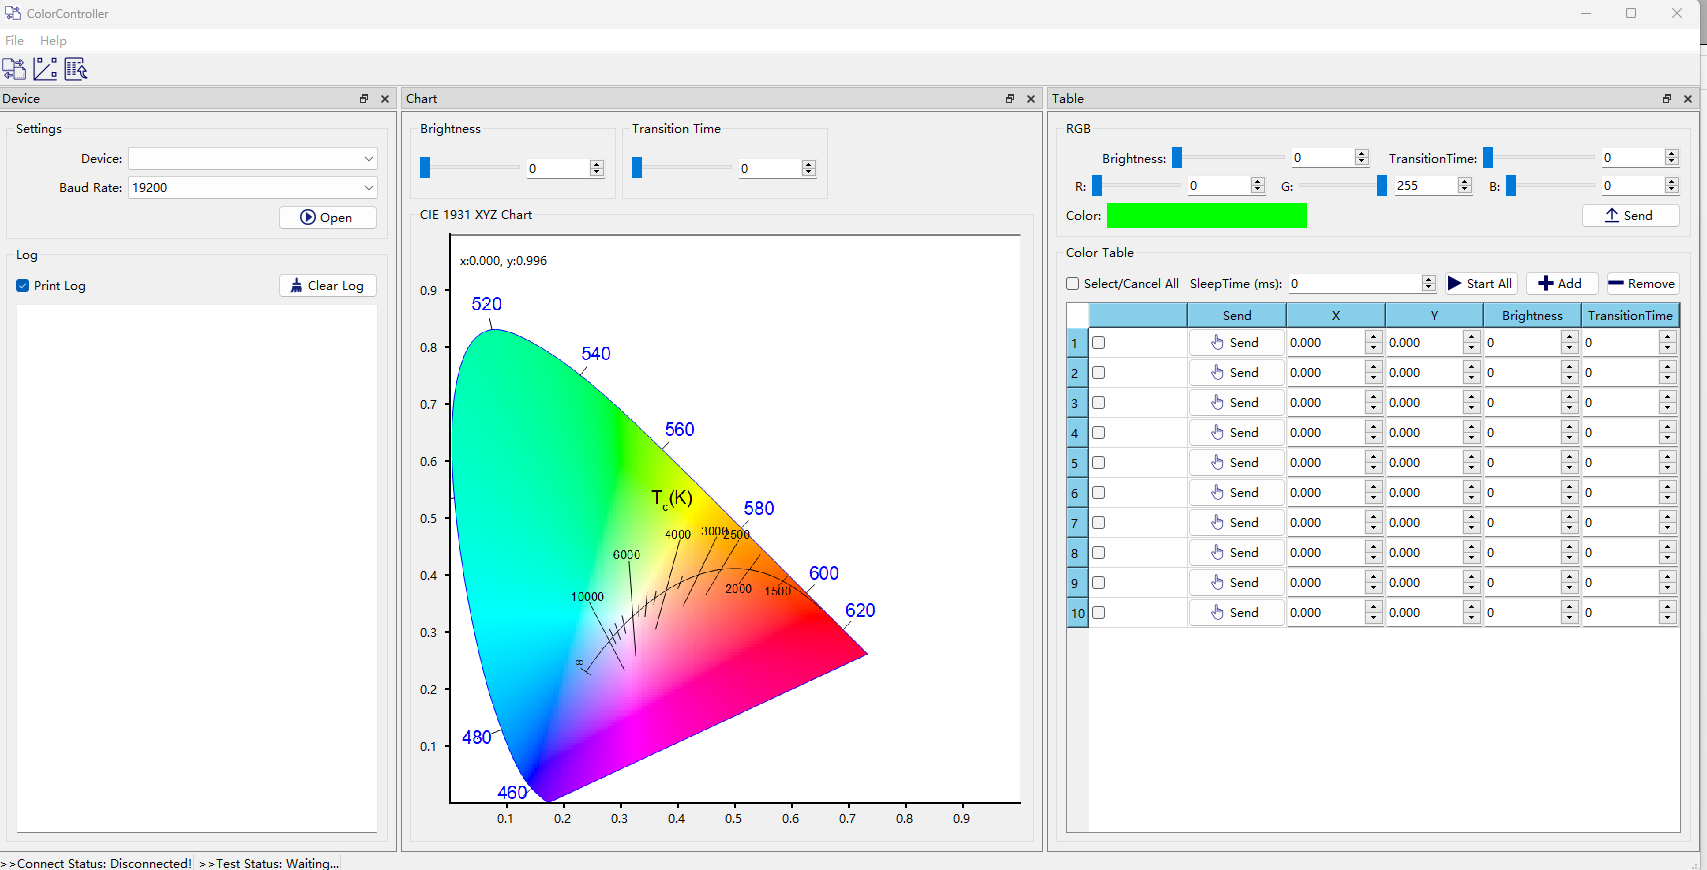The image size is (1707, 870).
Task: Open the Help menu
Action: point(53,41)
